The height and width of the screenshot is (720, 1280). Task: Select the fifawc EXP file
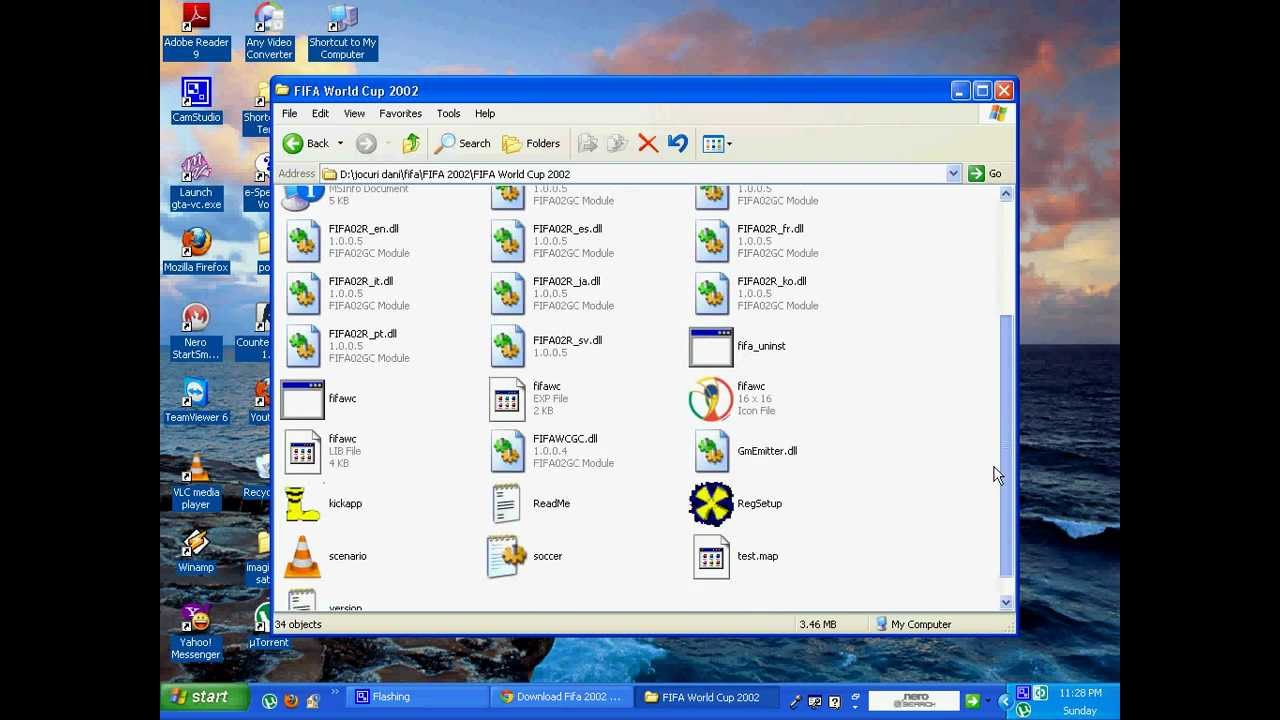pos(530,398)
